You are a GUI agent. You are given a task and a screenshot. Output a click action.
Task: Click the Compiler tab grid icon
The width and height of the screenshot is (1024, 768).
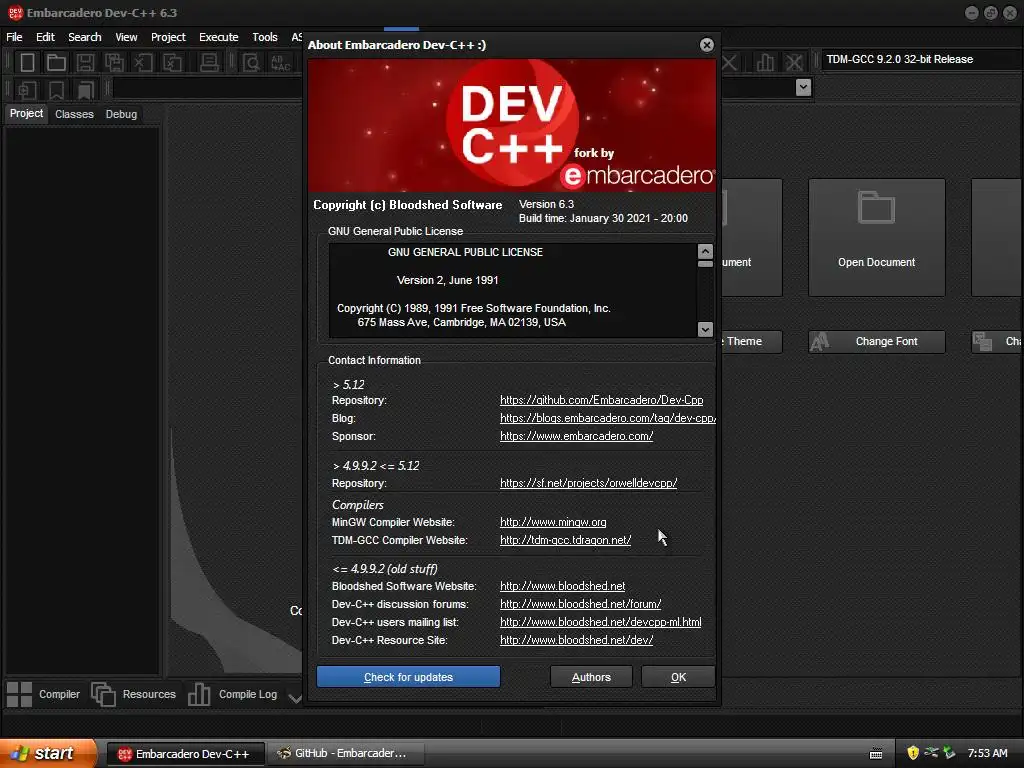pyautogui.click(x=19, y=694)
